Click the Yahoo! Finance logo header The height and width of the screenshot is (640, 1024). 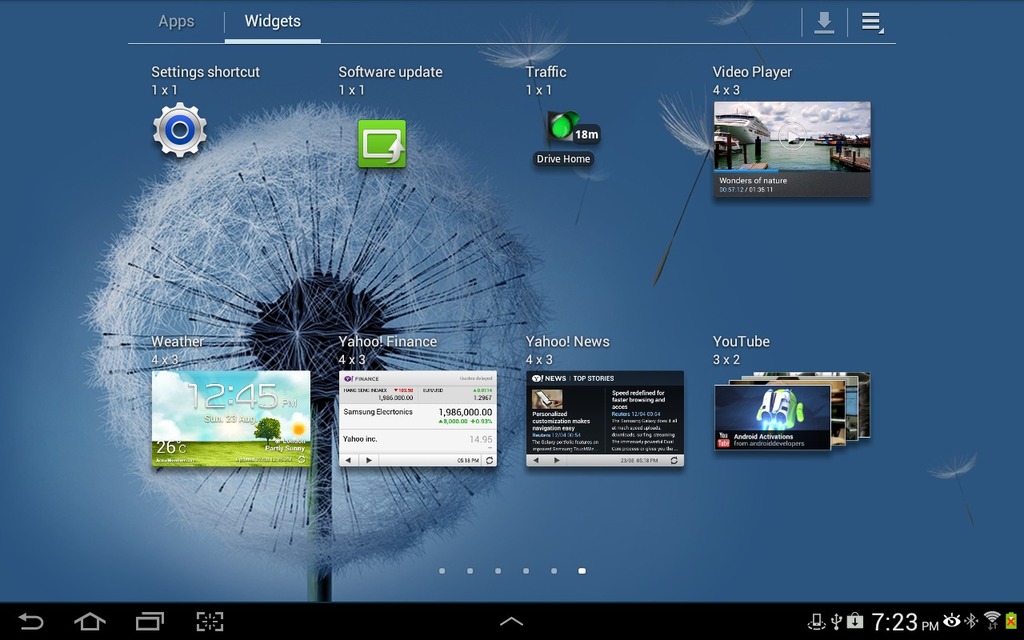(x=362, y=379)
